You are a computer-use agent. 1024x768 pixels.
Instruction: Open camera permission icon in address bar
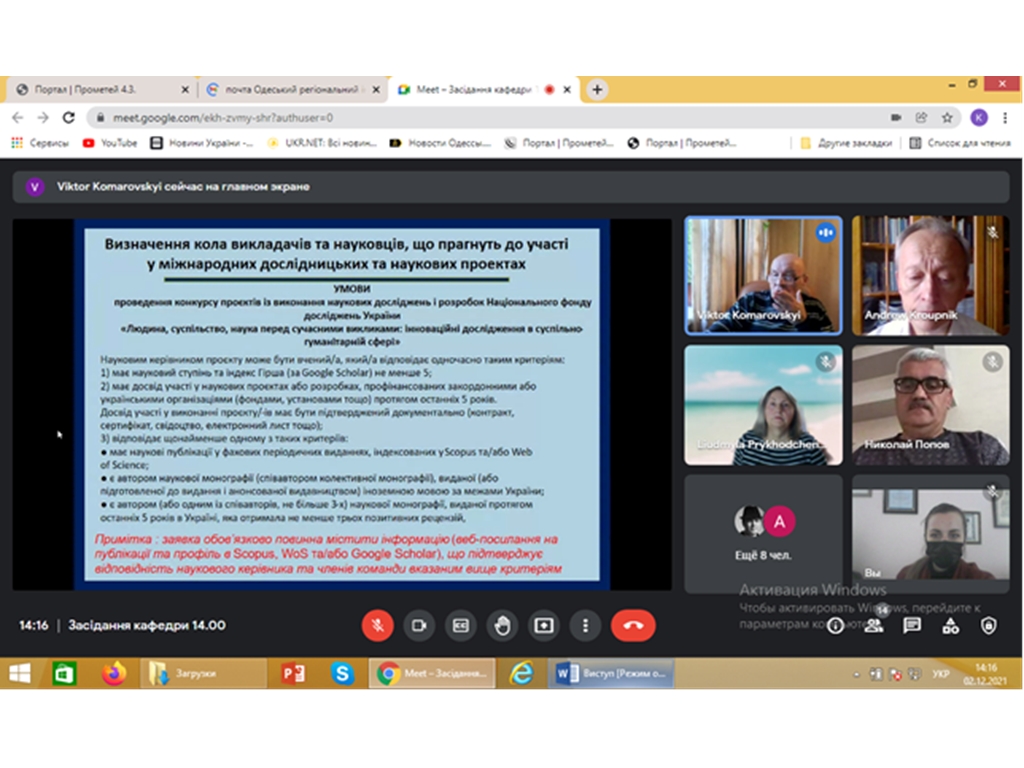click(x=896, y=118)
